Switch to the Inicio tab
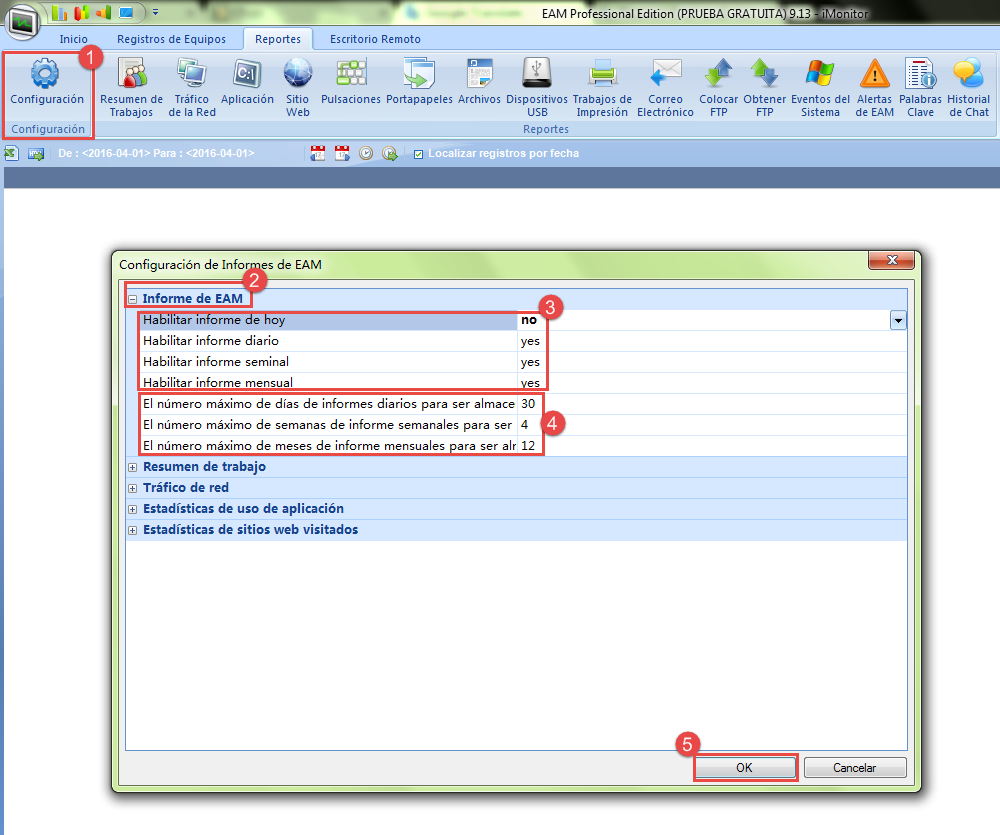This screenshot has width=1000, height=835. 73,39
